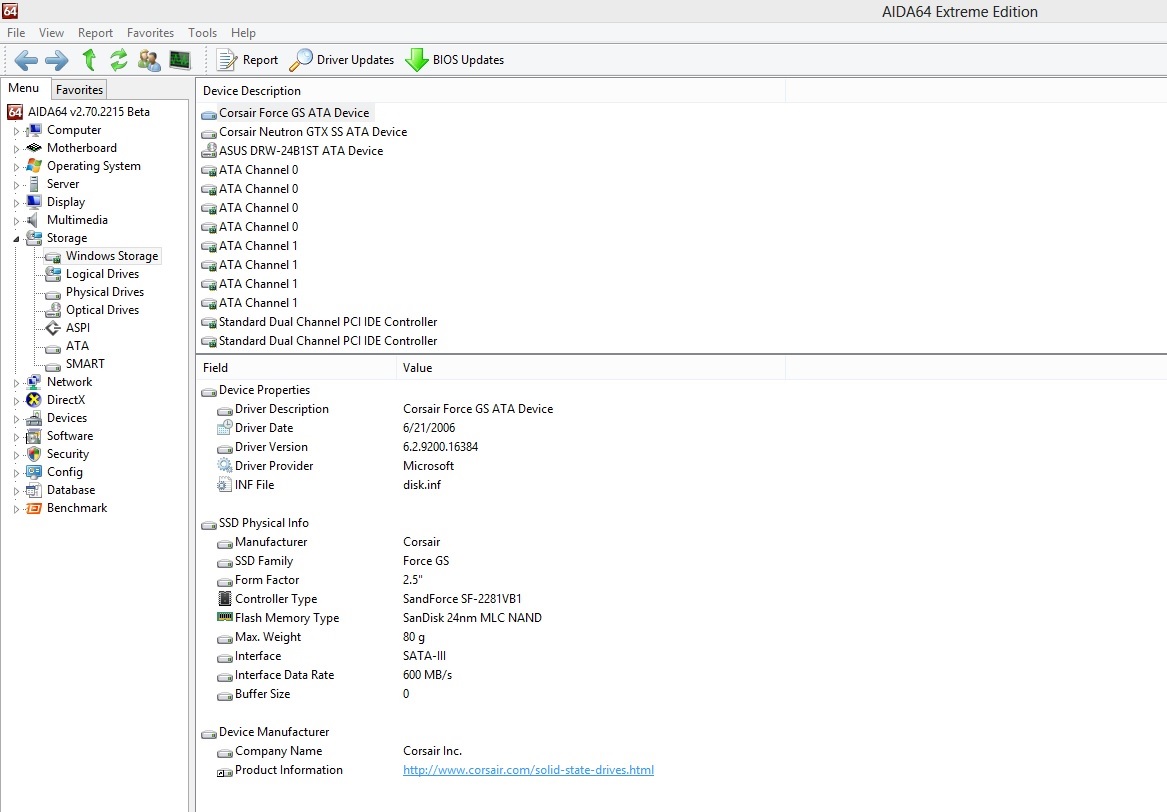Open the system monitor diagnostics icon

pyautogui.click(x=180, y=60)
